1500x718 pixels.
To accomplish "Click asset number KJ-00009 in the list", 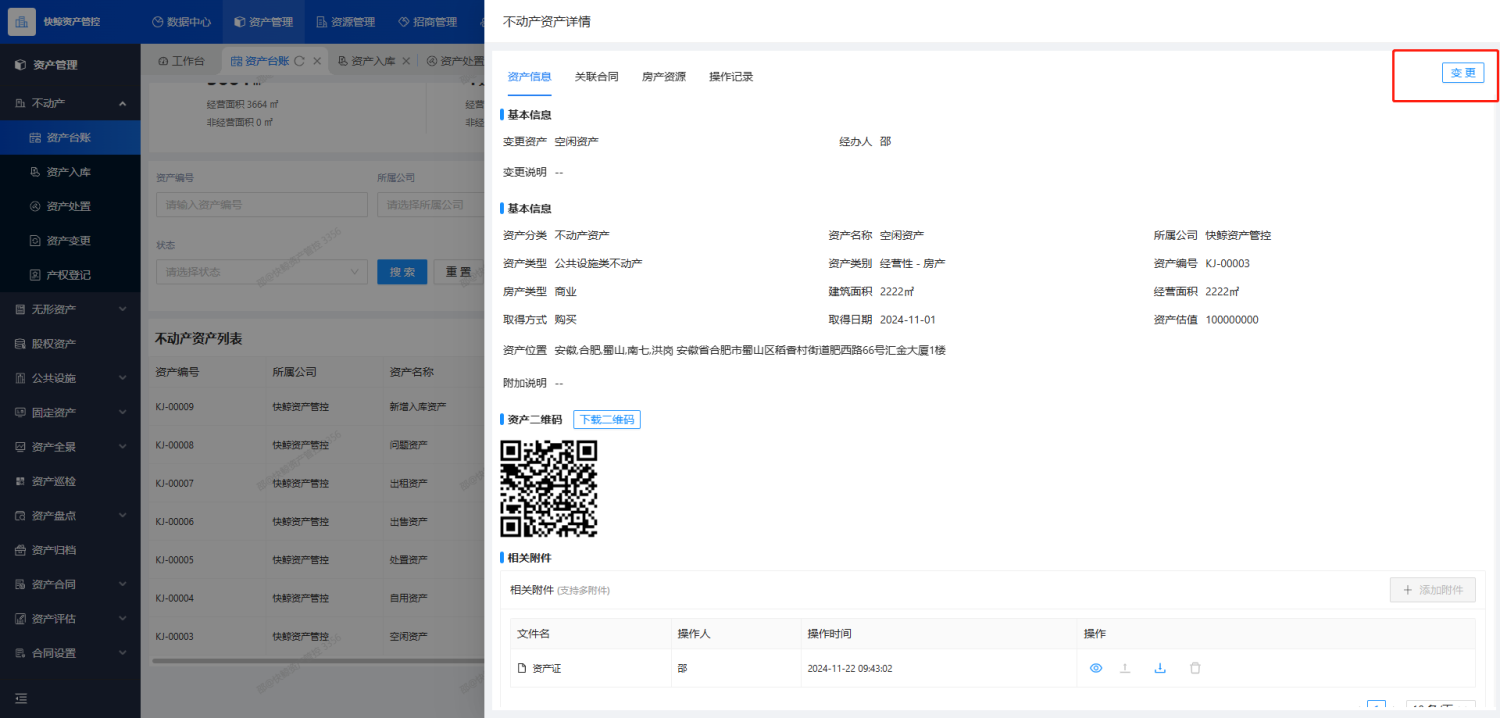I will coord(175,407).
